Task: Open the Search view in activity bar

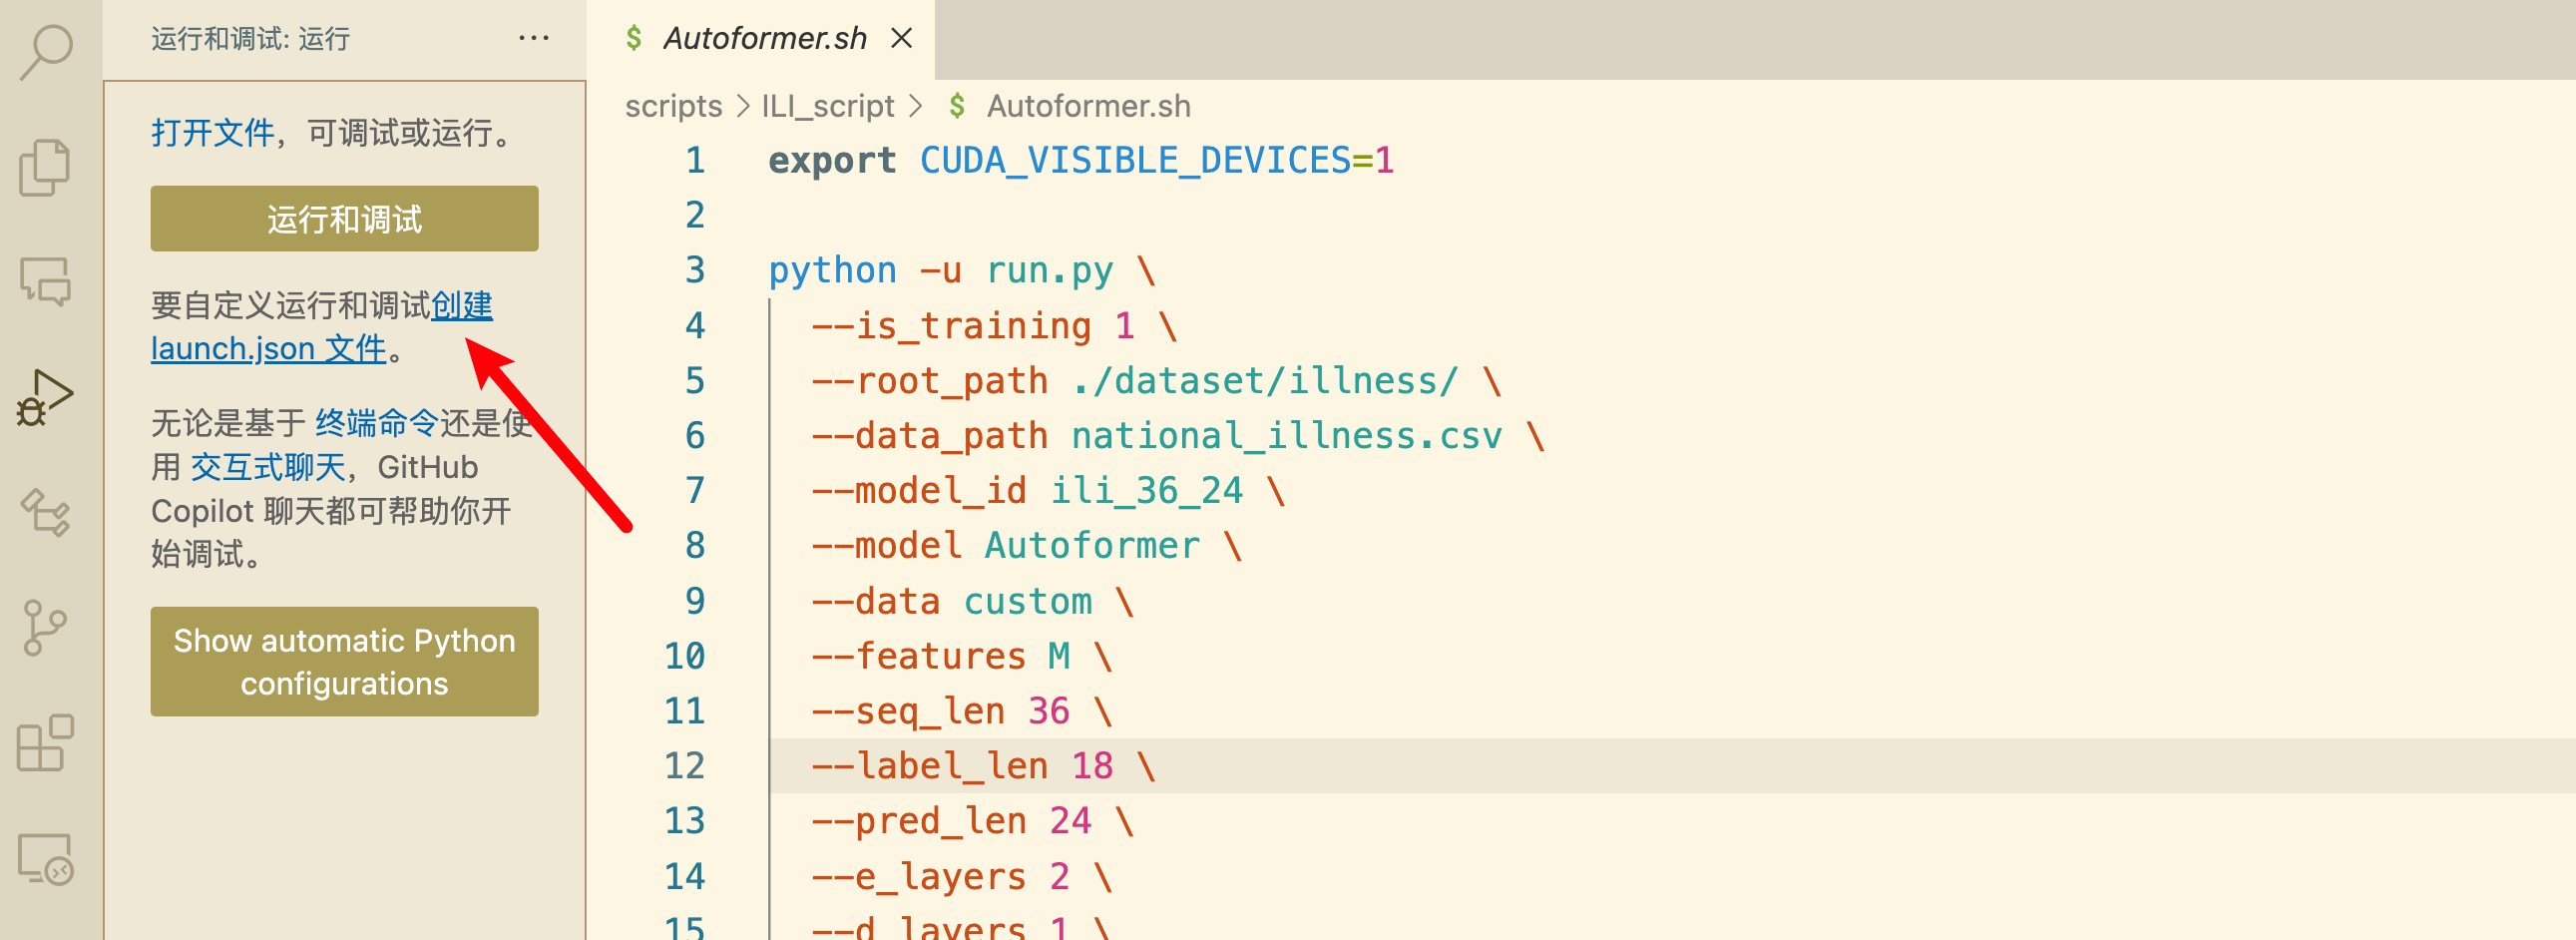Action: pos(46,51)
